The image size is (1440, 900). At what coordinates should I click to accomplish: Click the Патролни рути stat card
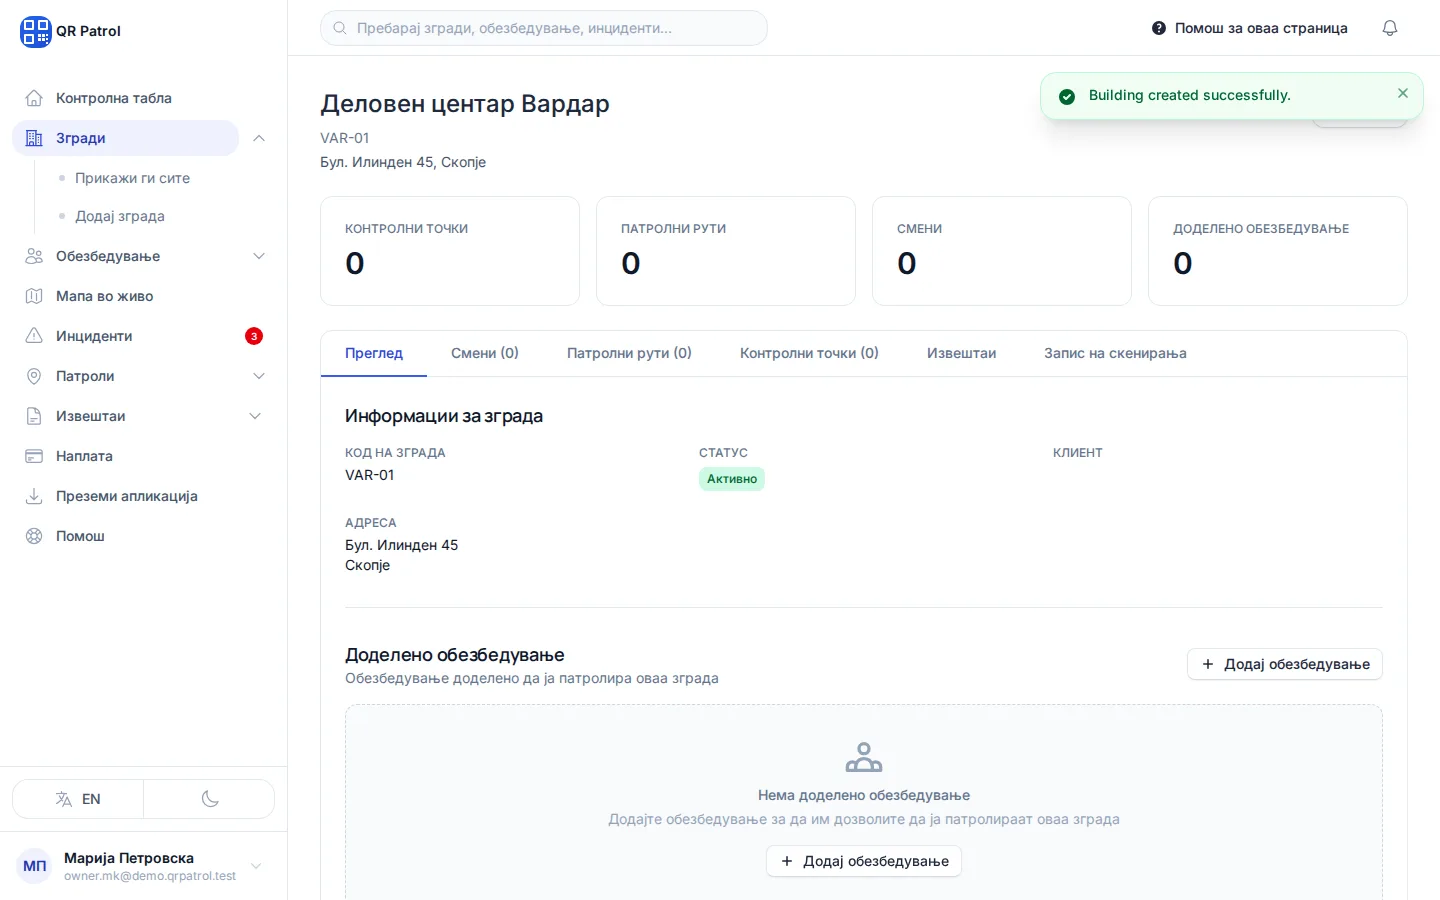[x=726, y=251]
